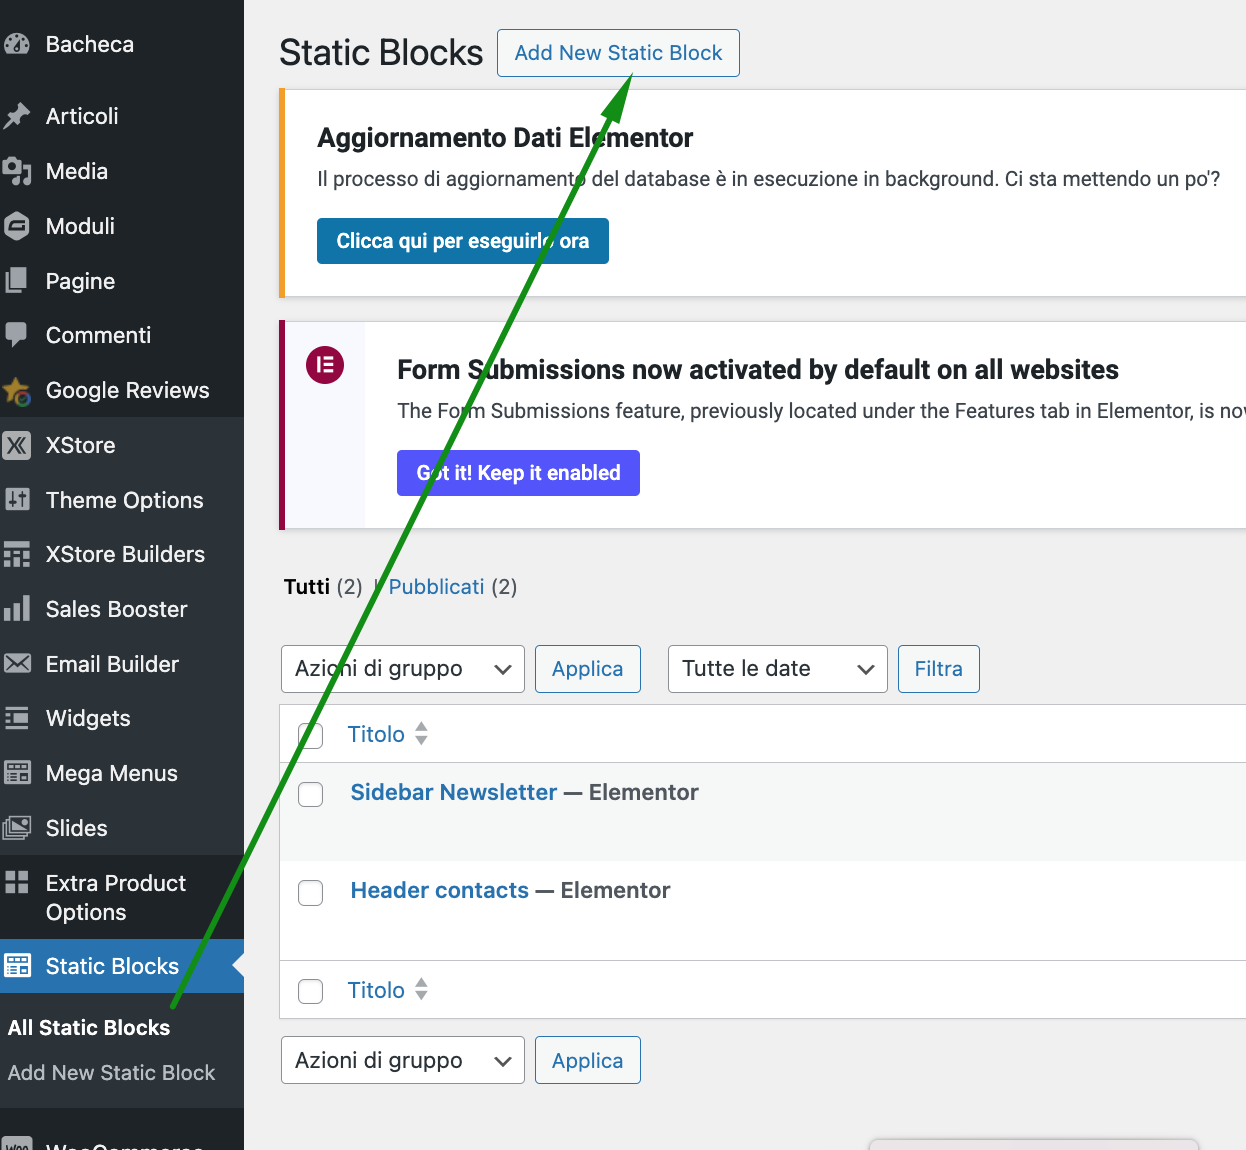
Task: Open the Header contacts static block link
Action: 440,890
